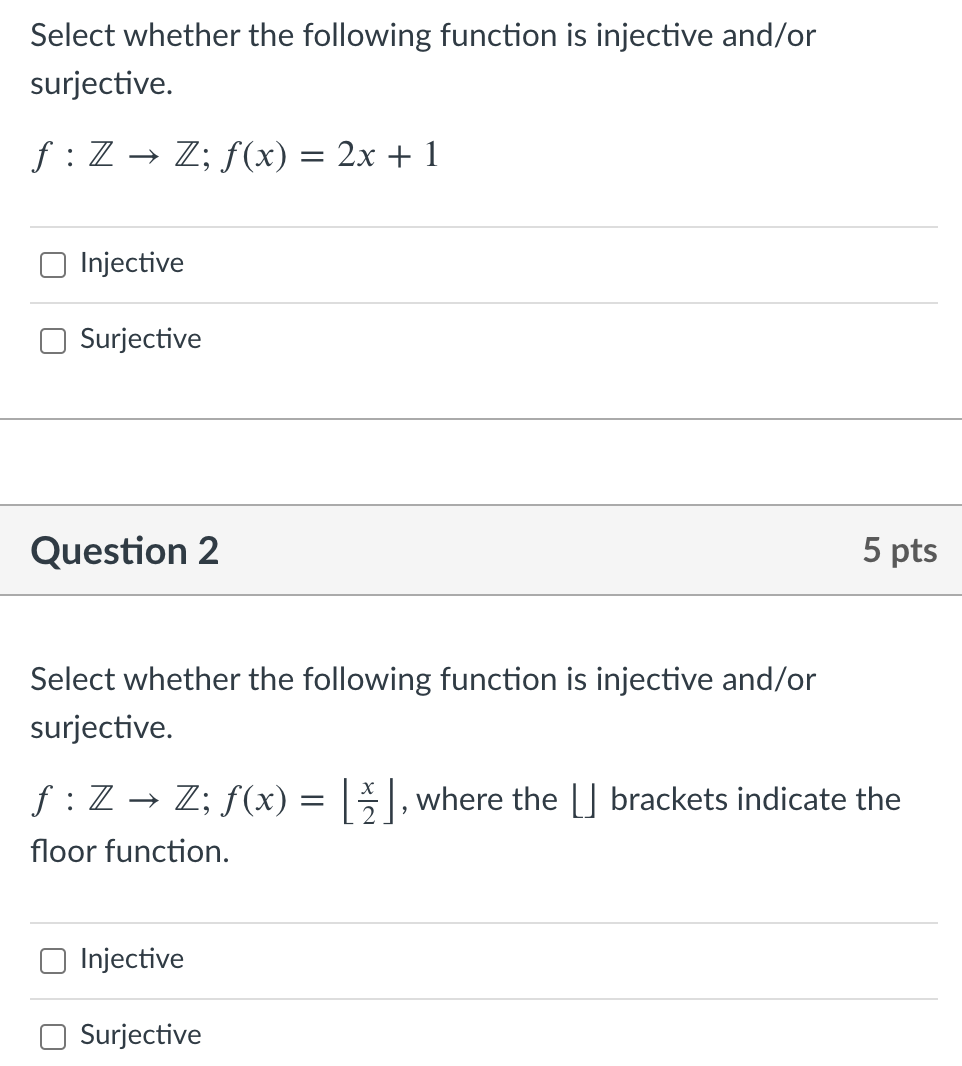Screen dimensions: 962x1066
Task: Click the Surjective label text in Question 1
Action: (140, 340)
